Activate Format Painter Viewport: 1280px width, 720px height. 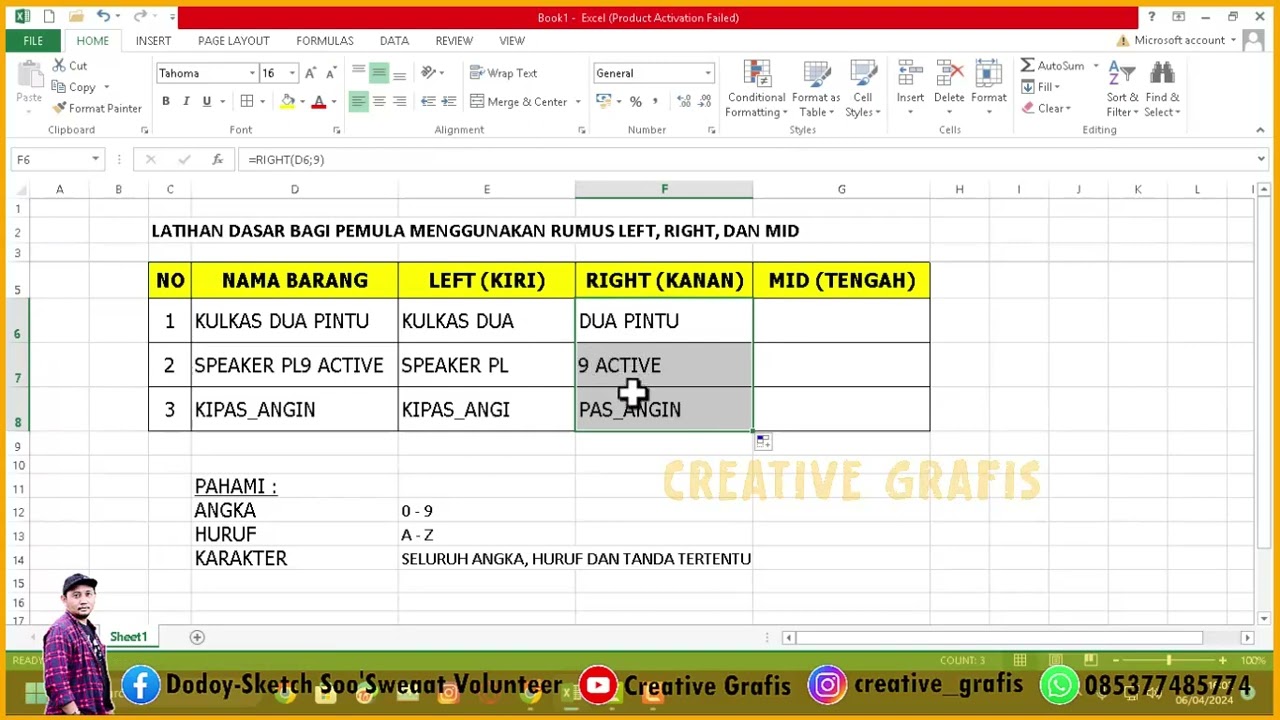(98, 108)
